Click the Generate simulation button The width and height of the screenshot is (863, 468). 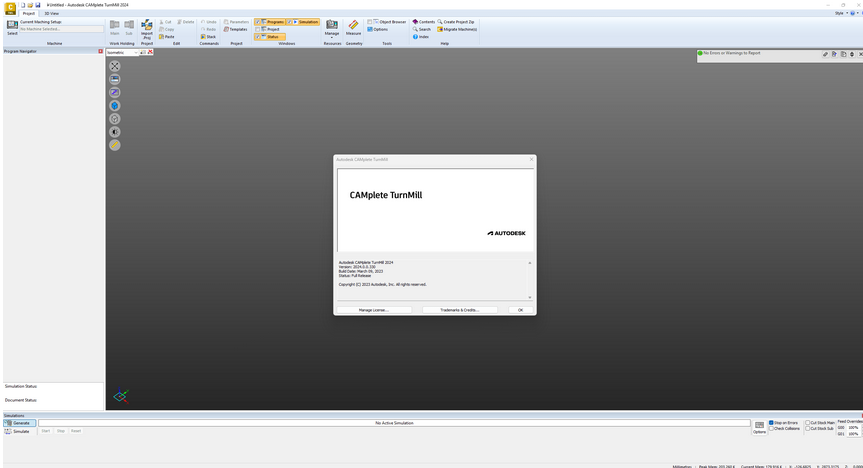pos(20,423)
